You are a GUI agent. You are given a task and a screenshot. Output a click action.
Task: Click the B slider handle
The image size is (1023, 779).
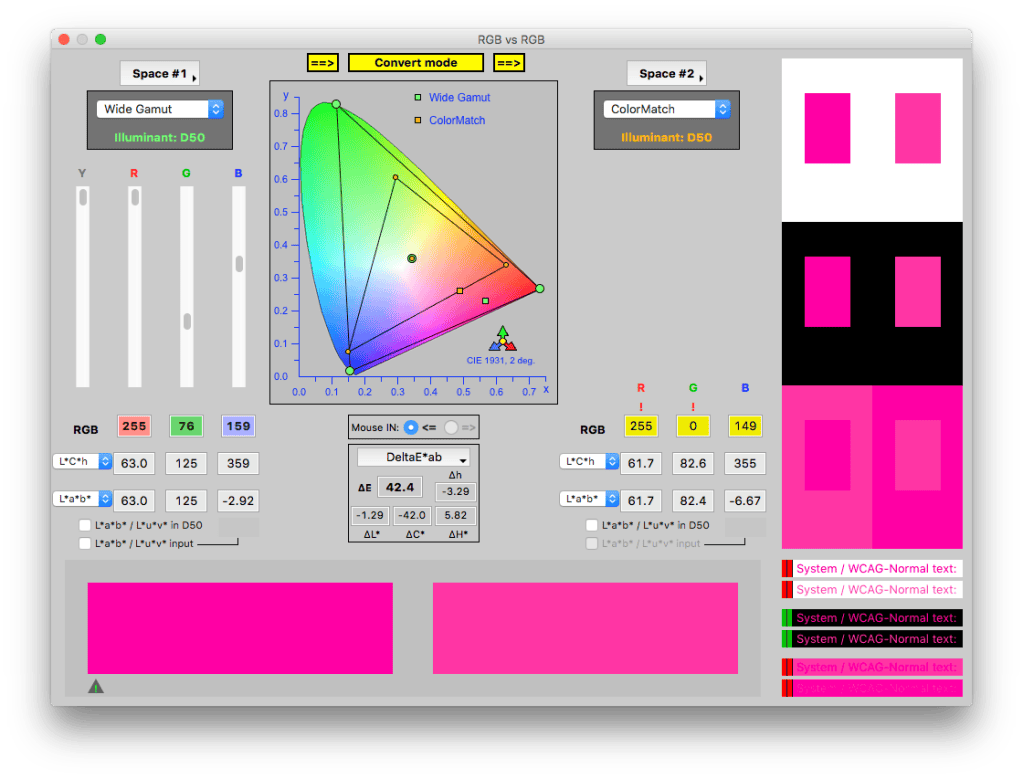pyautogui.click(x=239, y=264)
